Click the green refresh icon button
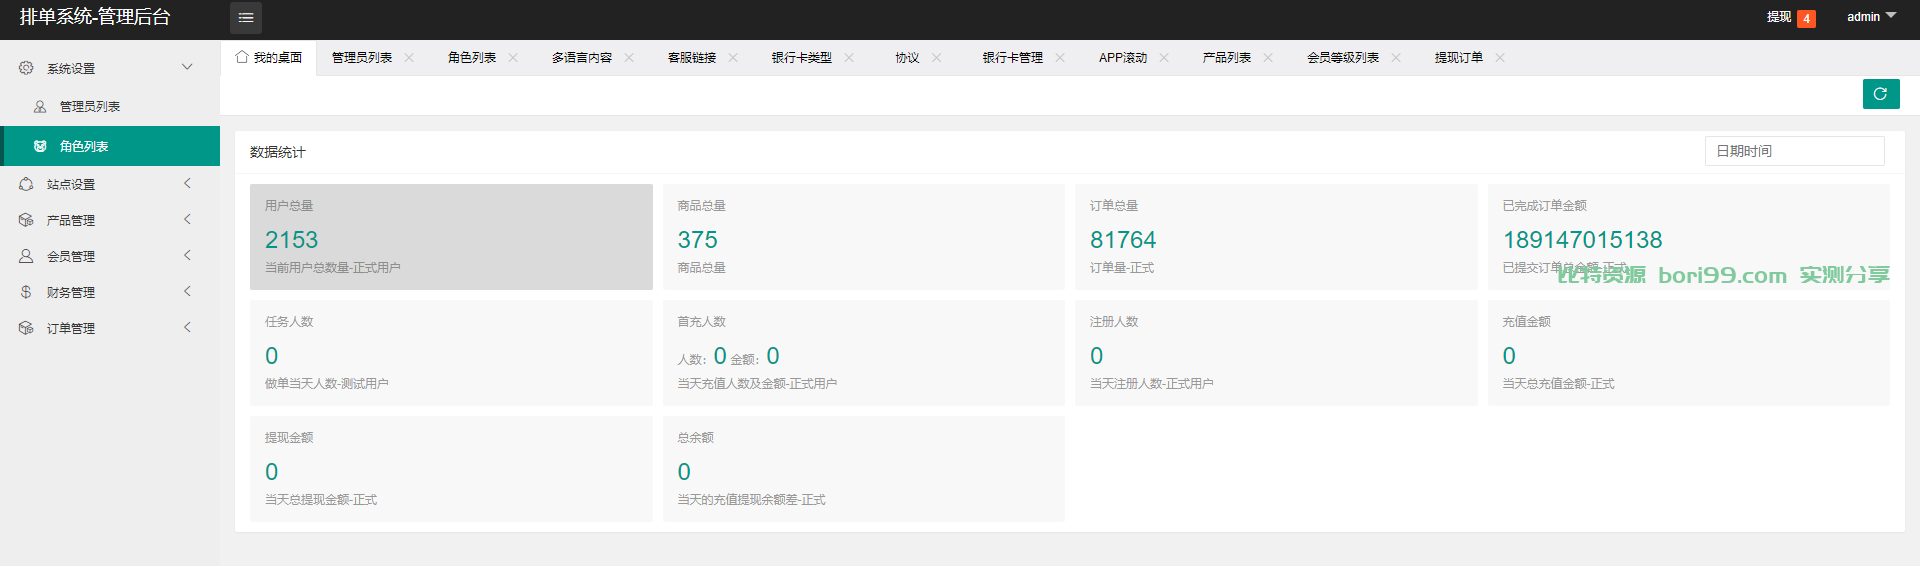Image resolution: width=1920 pixels, height=566 pixels. pyautogui.click(x=1880, y=94)
